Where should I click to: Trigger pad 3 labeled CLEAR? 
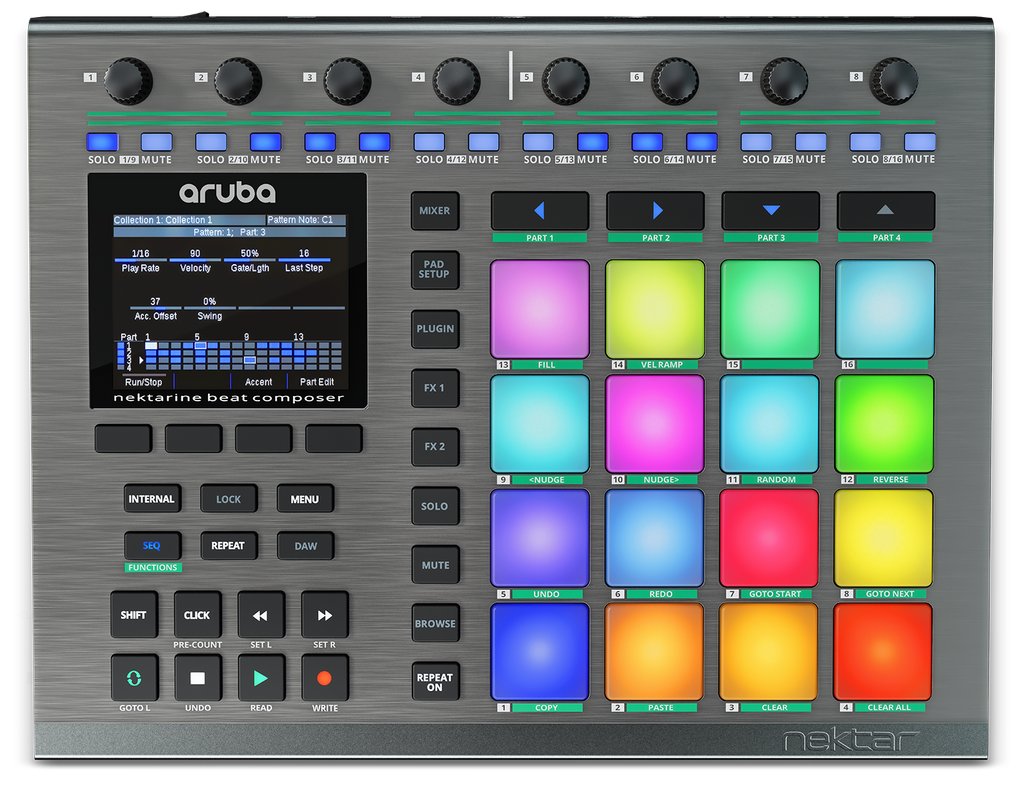click(x=769, y=652)
